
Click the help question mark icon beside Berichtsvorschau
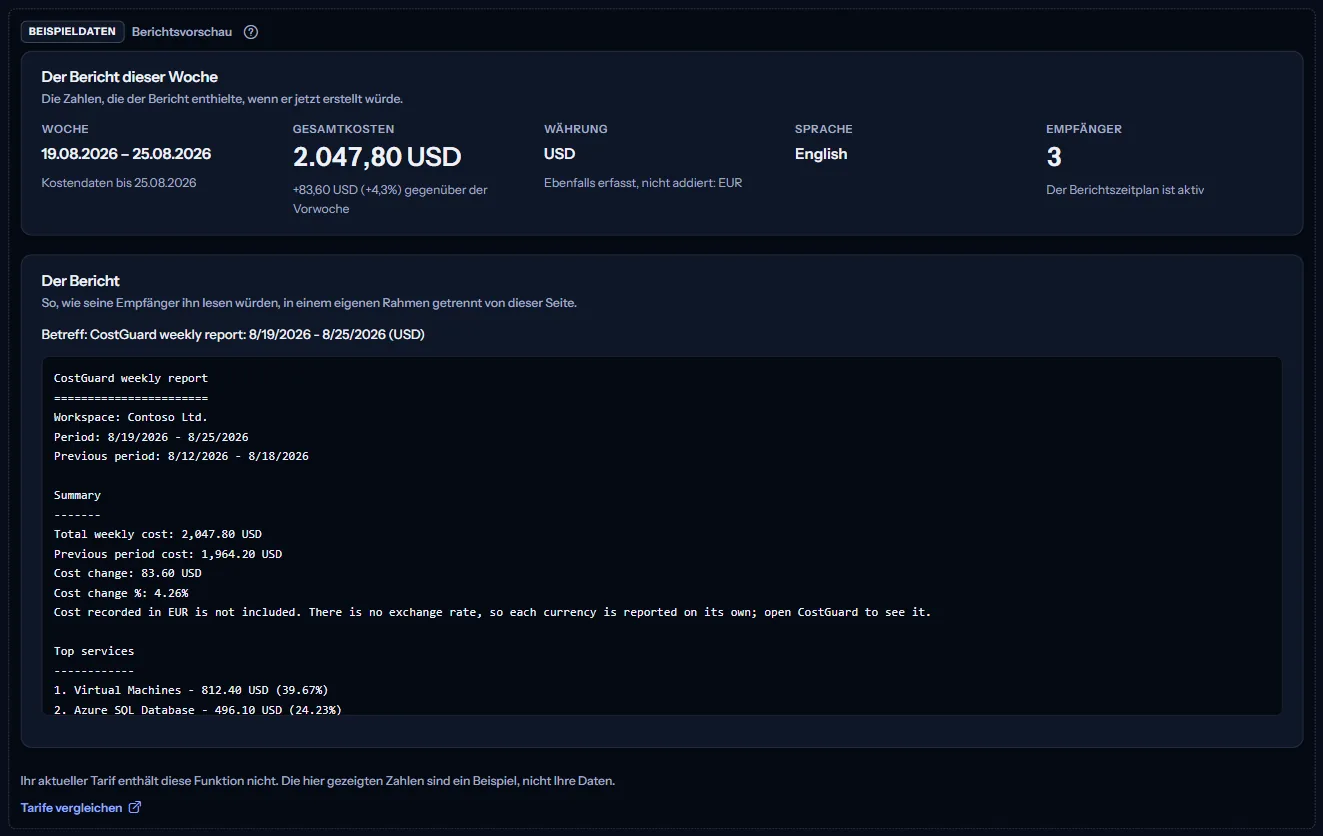tap(251, 32)
